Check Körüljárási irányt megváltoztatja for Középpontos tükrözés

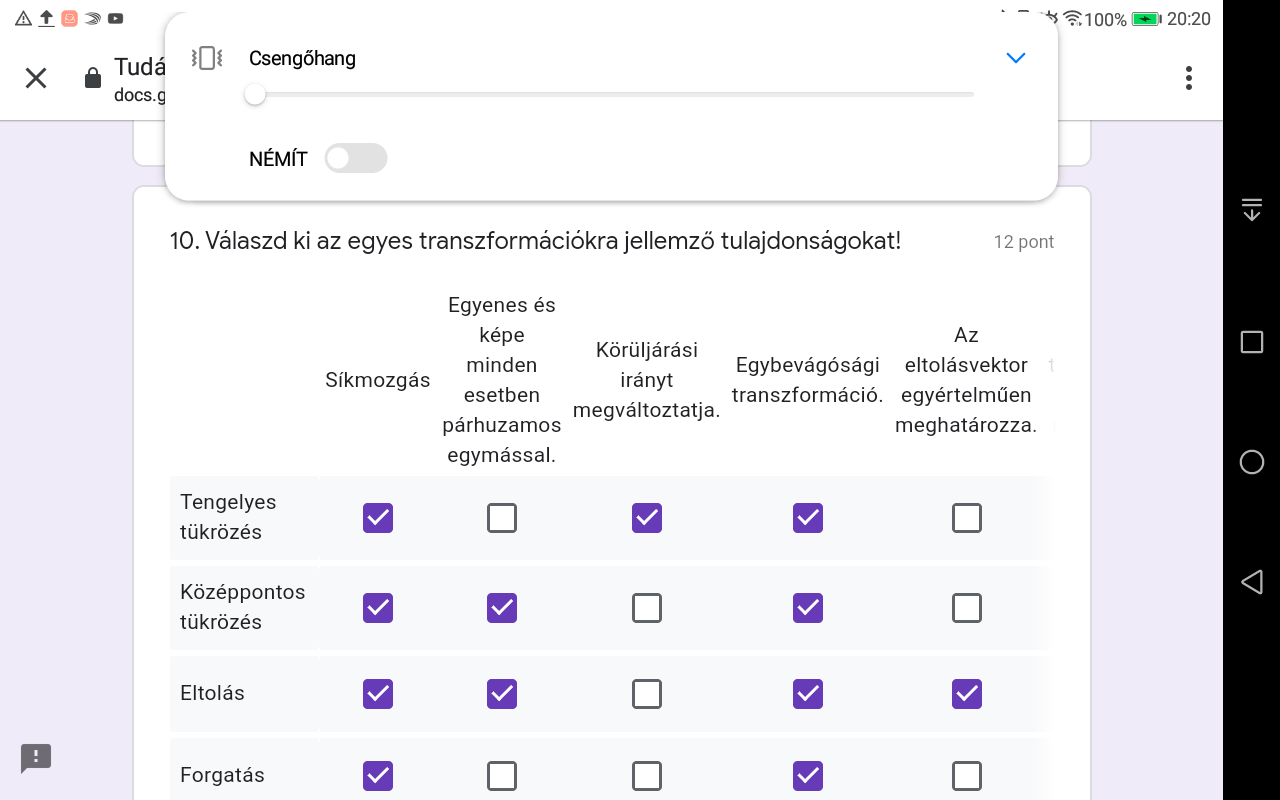[647, 608]
